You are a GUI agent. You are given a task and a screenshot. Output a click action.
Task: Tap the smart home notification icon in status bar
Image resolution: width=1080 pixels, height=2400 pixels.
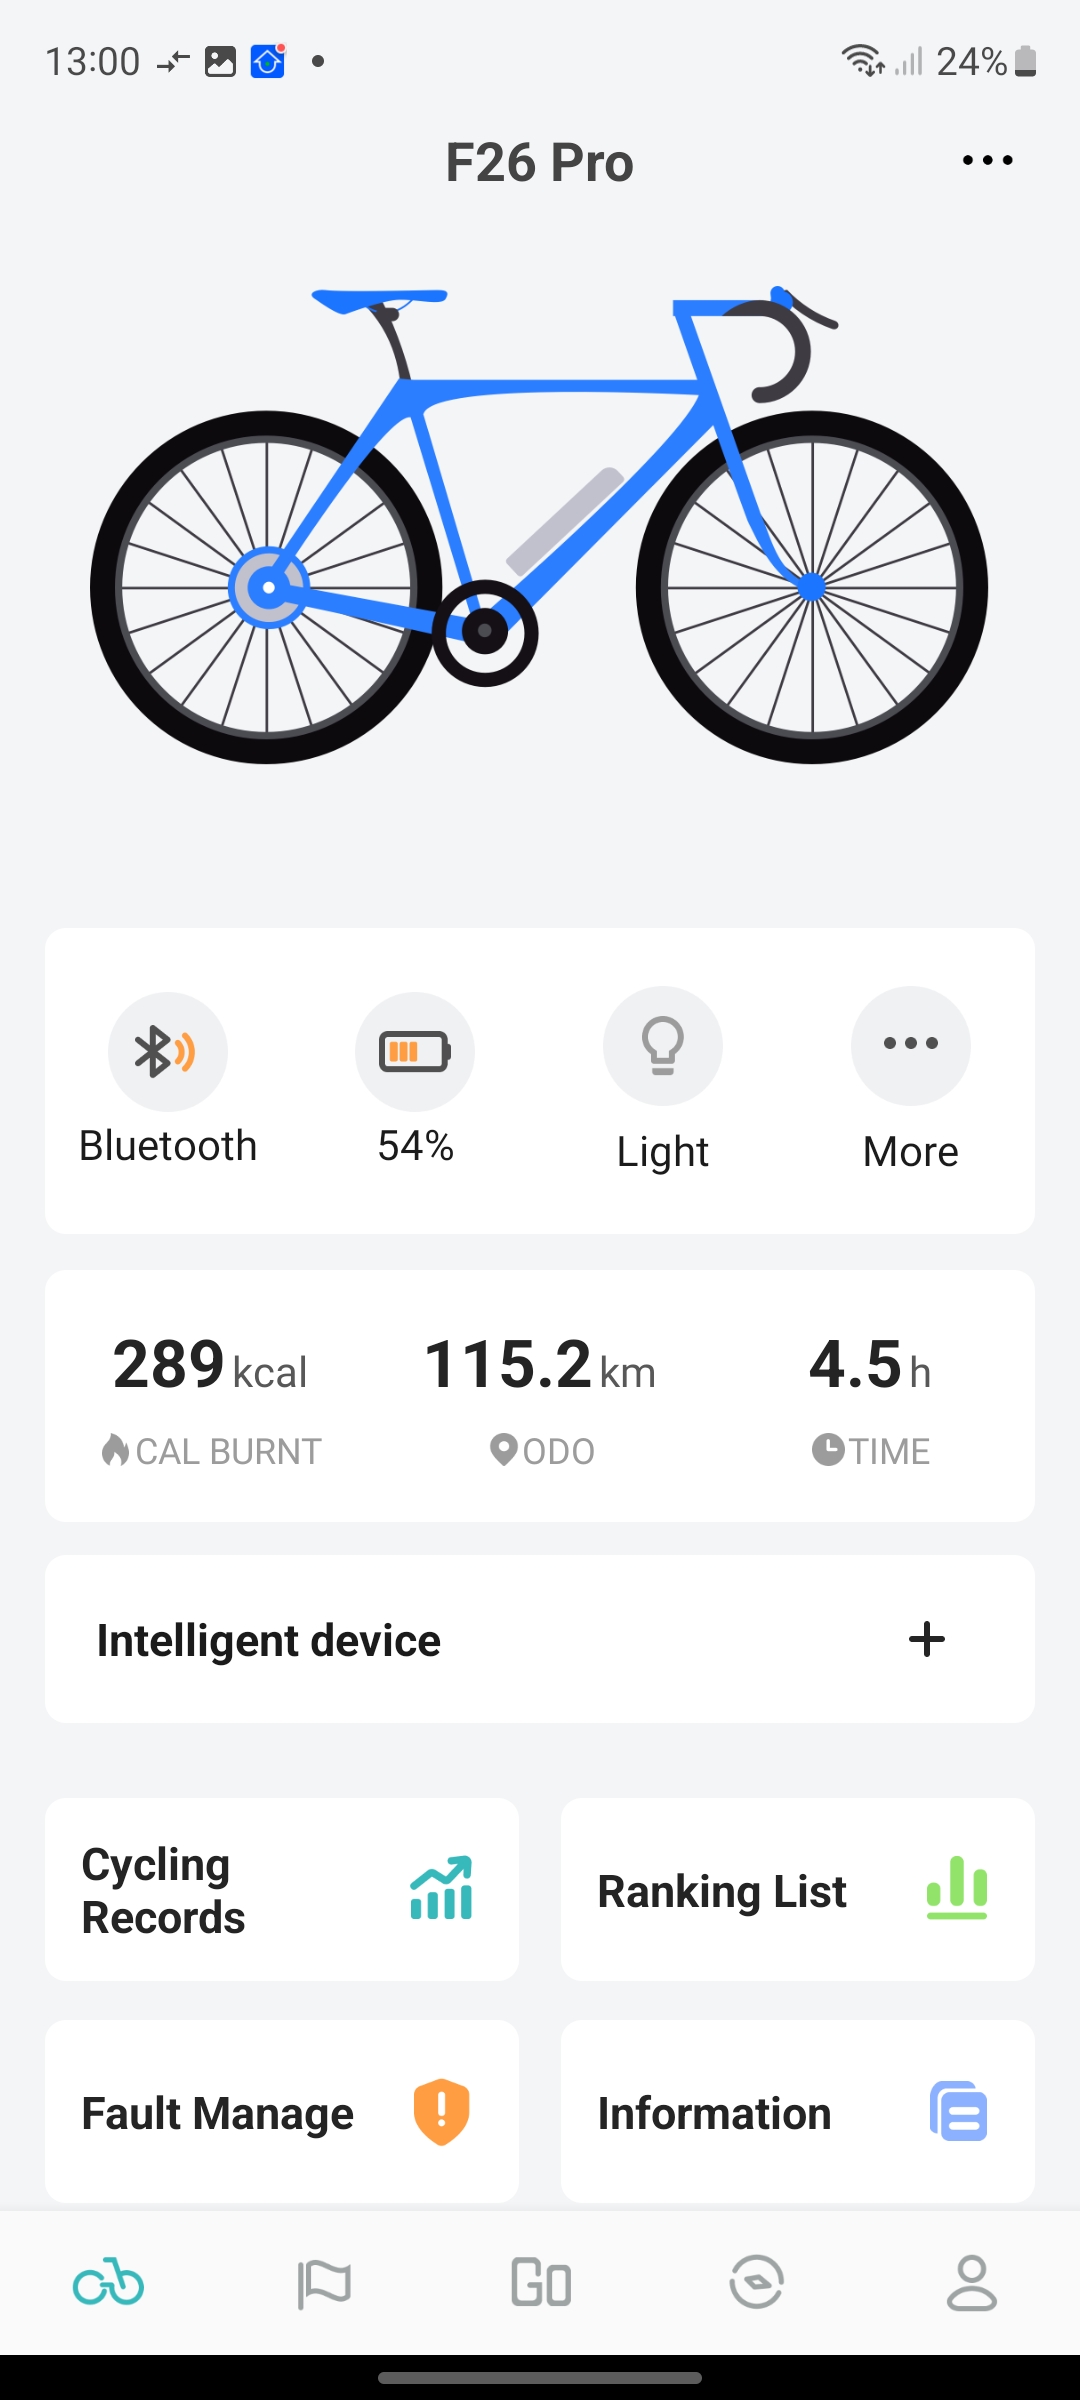pyautogui.click(x=268, y=62)
